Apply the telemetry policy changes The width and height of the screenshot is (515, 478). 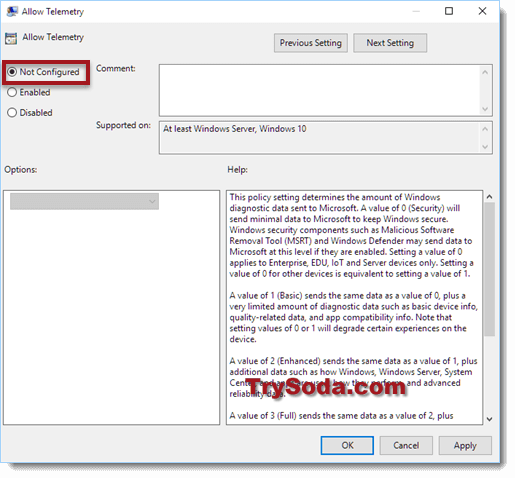pos(465,445)
